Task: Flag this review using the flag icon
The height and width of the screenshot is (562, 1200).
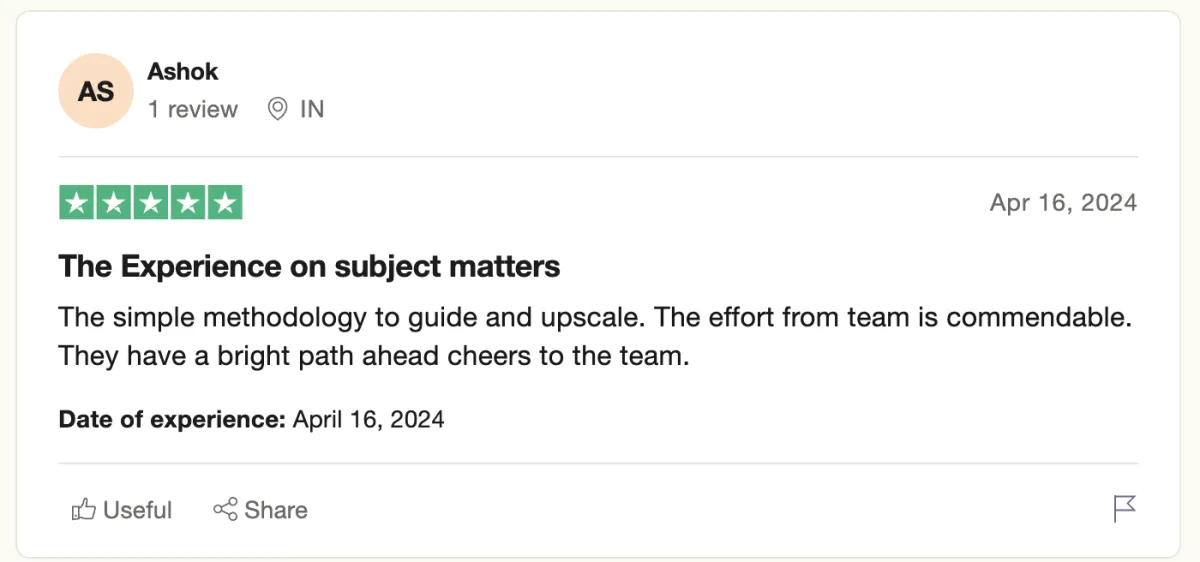Action: (1124, 509)
